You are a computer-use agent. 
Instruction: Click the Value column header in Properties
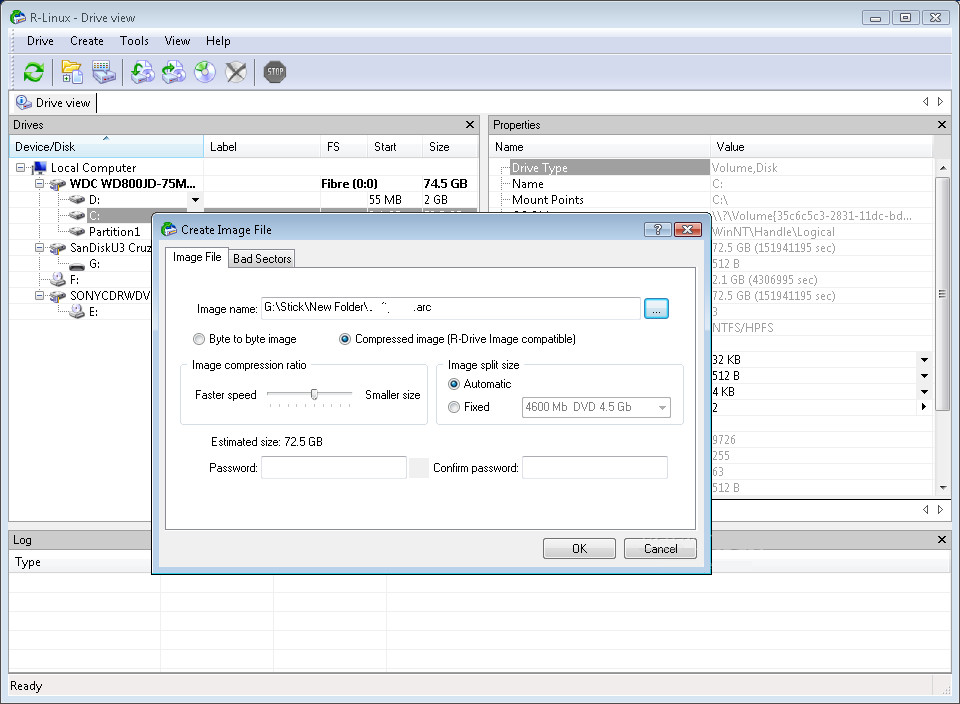[x=822, y=147]
